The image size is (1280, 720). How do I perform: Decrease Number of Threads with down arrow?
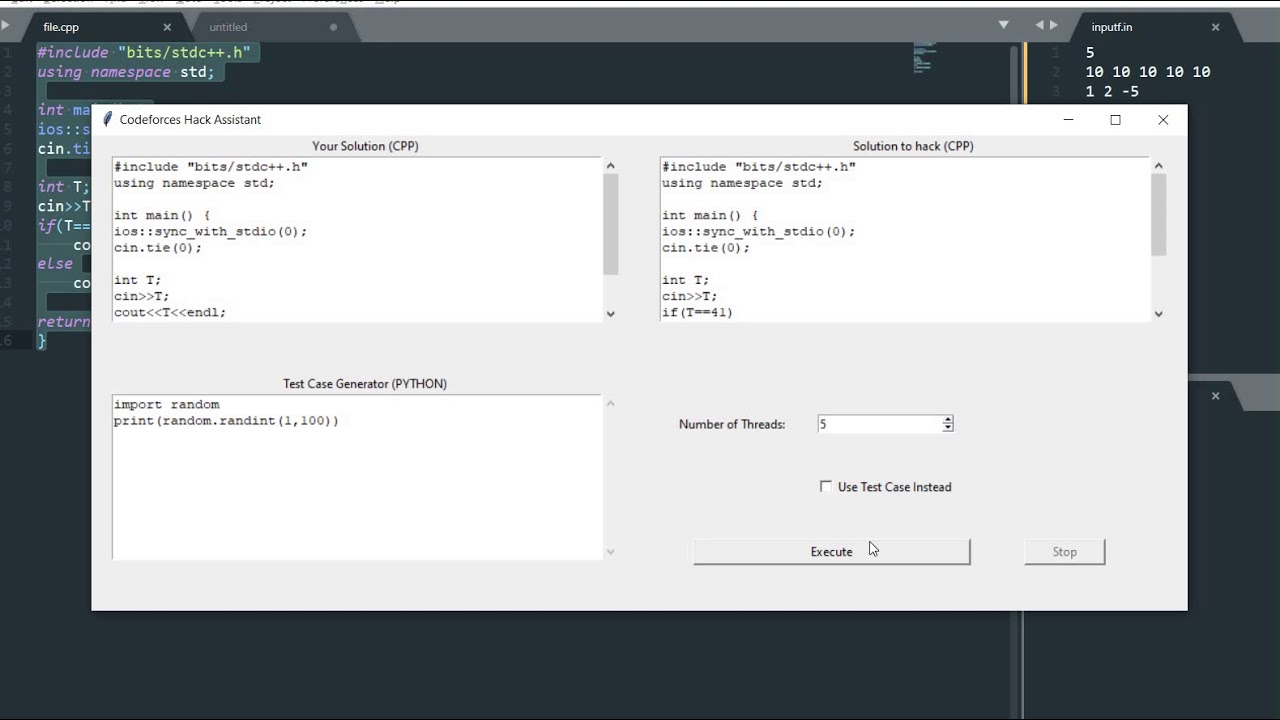click(x=948, y=428)
